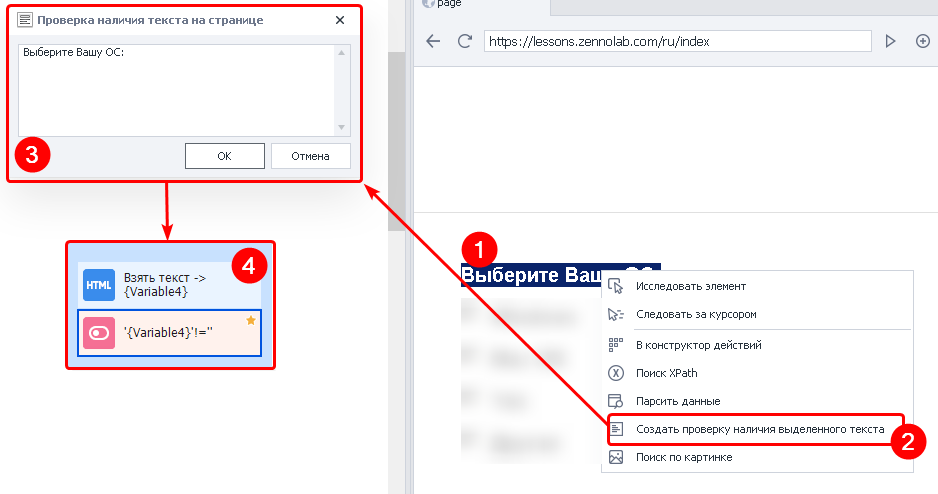Click the yellow star on the condition block

click(251, 320)
